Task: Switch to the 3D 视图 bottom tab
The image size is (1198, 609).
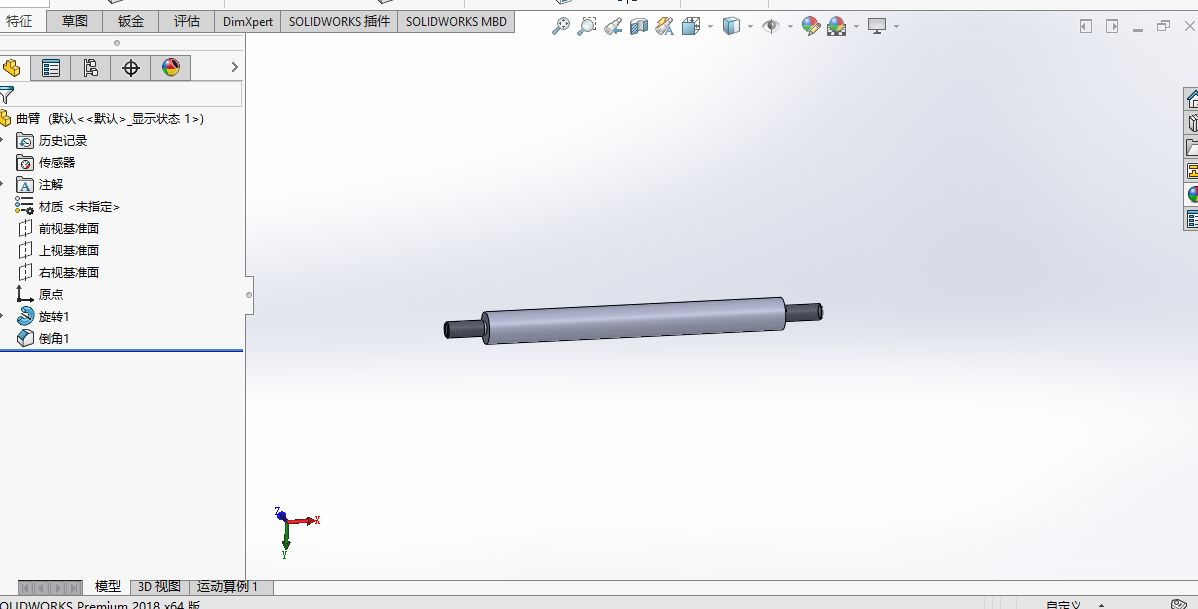Action: click(x=159, y=587)
